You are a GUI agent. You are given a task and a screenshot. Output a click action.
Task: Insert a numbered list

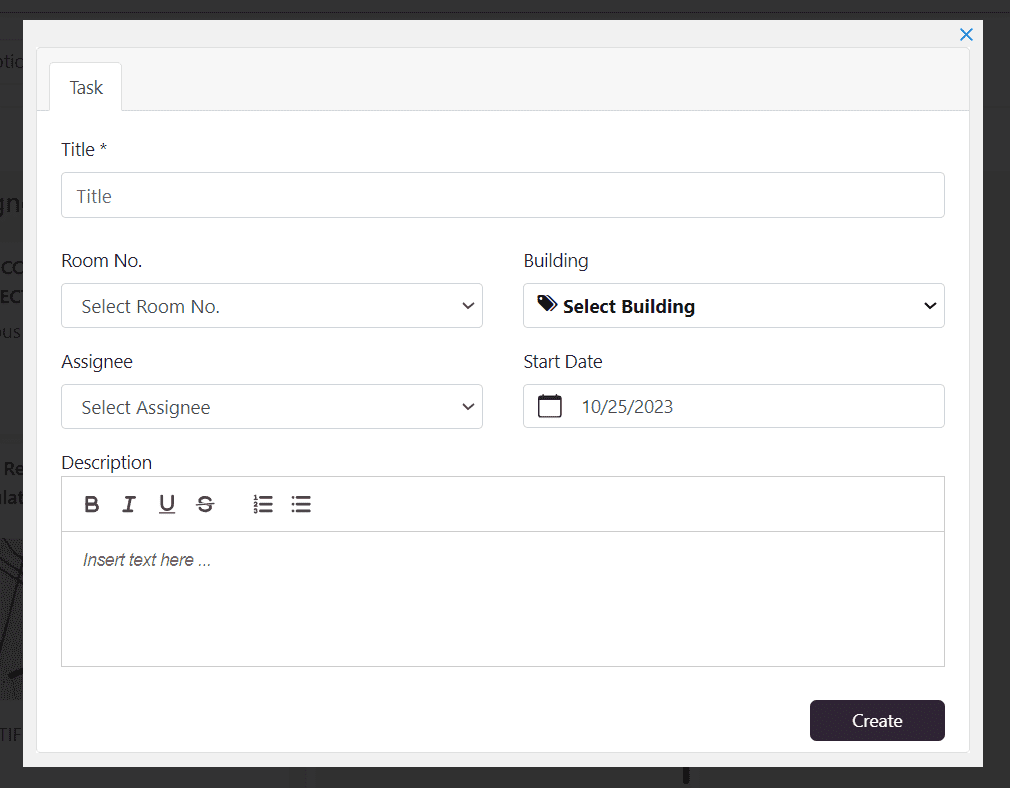pyautogui.click(x=263, y=504)
